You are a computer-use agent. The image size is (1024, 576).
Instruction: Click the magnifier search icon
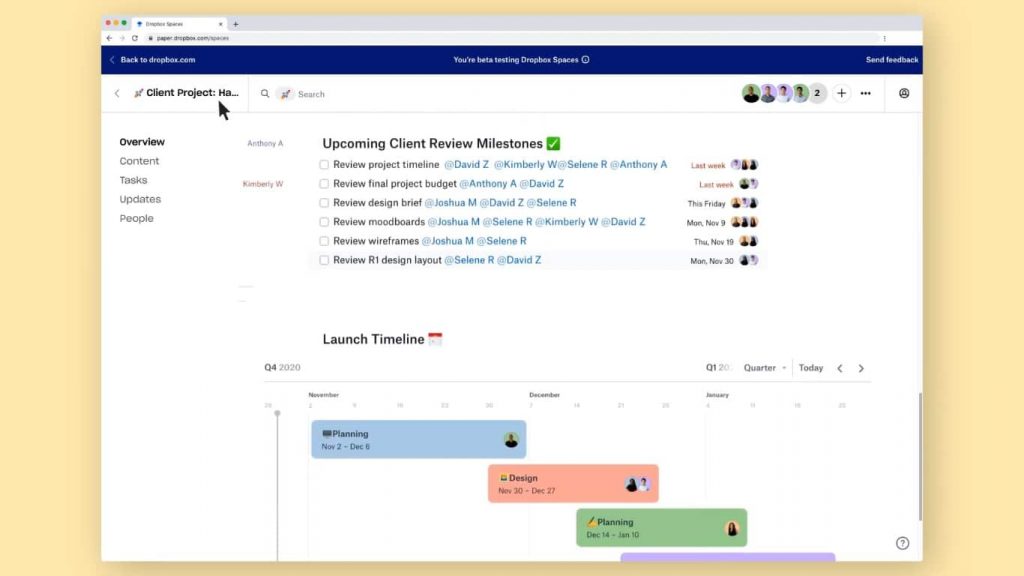tap(265, 94)
